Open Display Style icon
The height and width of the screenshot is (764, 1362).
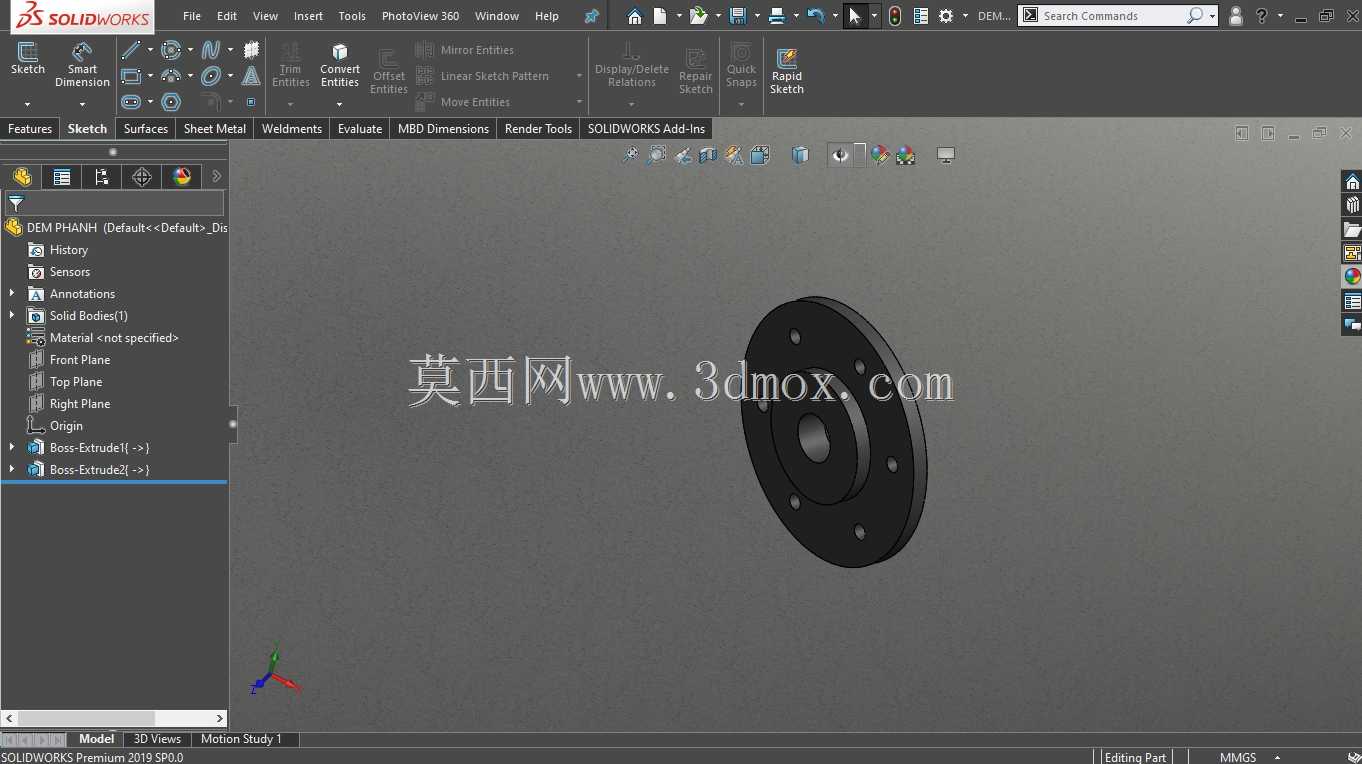tap(800, 155)
